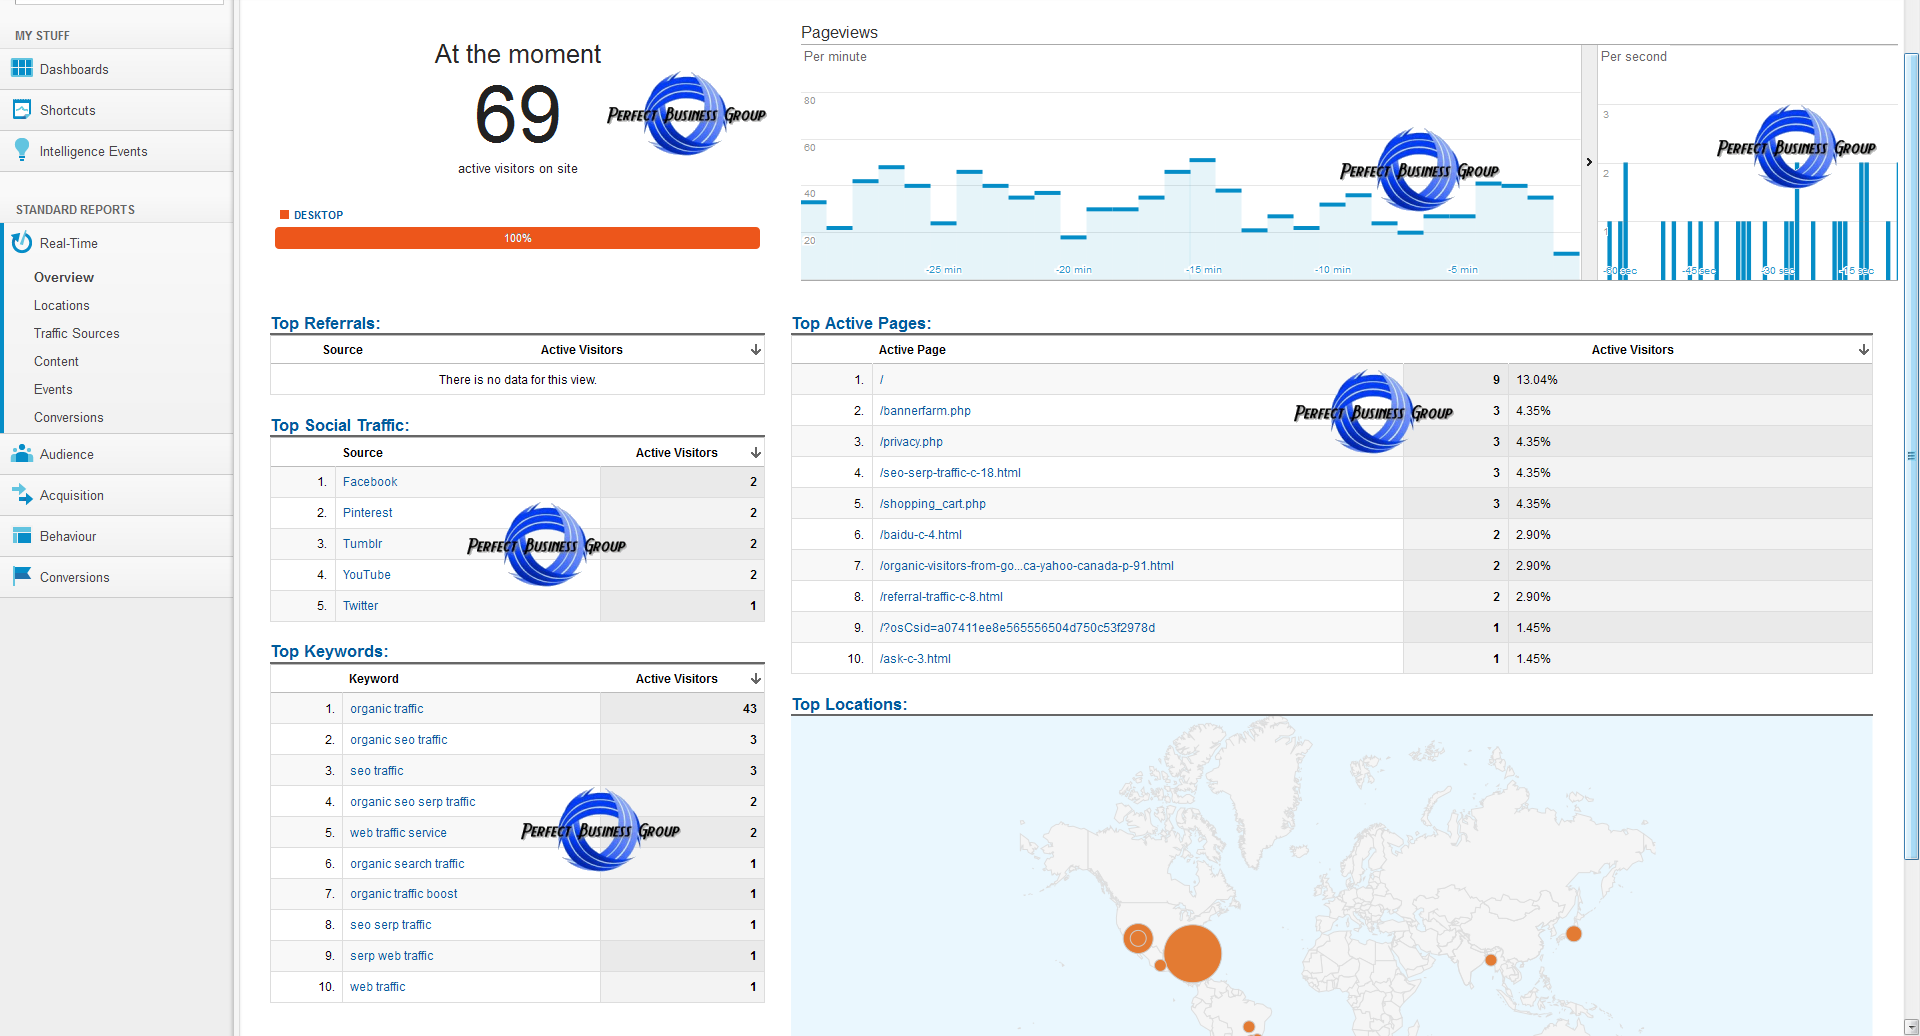1920x1036 pixels.
Task: Click the Twitter source link
Action: (x=360, y=605)
